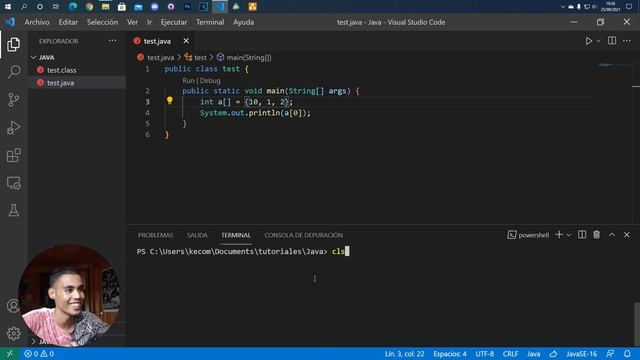Split the terminal panel
Image resolution: width=640 pixels, height=360 pixels.
point(582,235)
